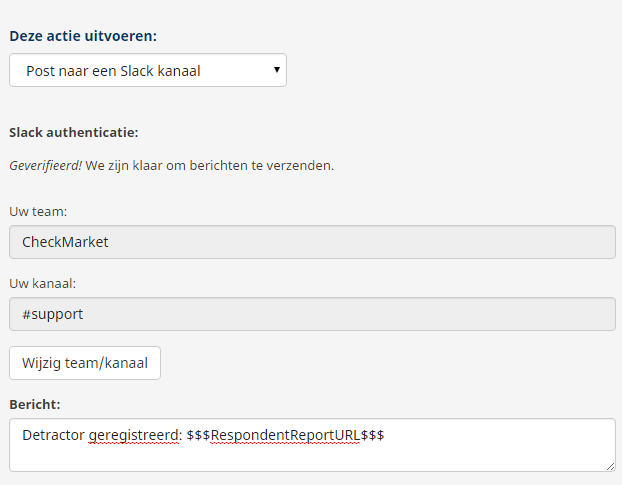Click the 'Uw team:' field label
The height and width of the screenshot is (485, 622).
(38, 211)
